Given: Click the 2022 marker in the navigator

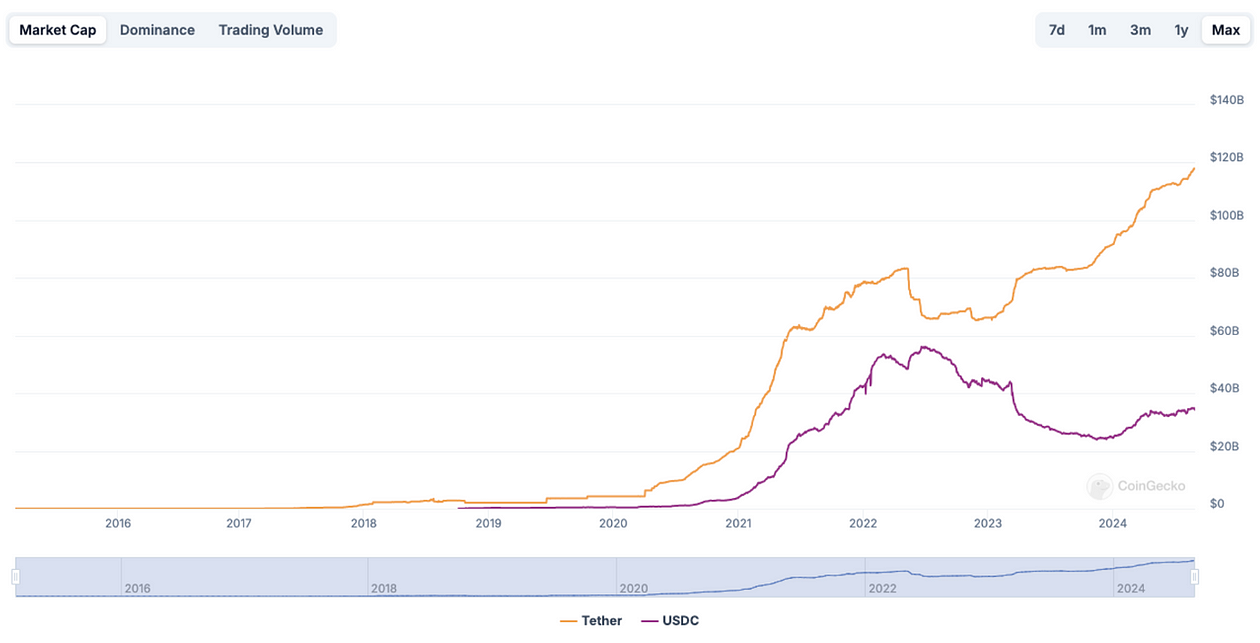Looking at the screenshot, I should [881, 588].
